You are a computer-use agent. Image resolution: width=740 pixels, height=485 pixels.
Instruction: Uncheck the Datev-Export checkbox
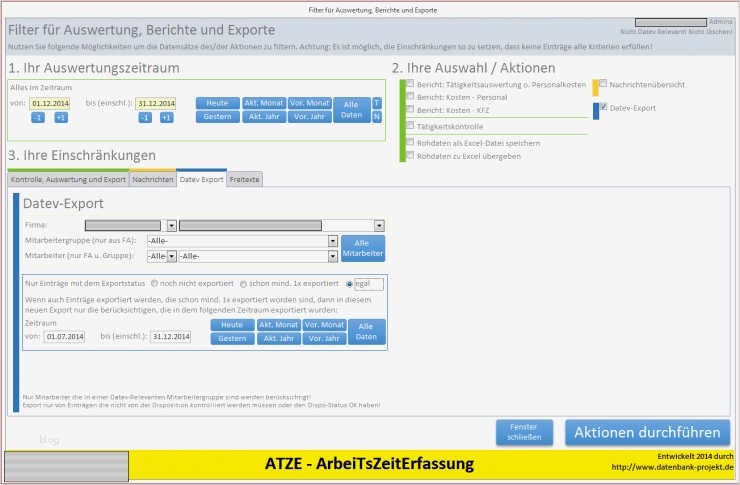tap(603, 107)
